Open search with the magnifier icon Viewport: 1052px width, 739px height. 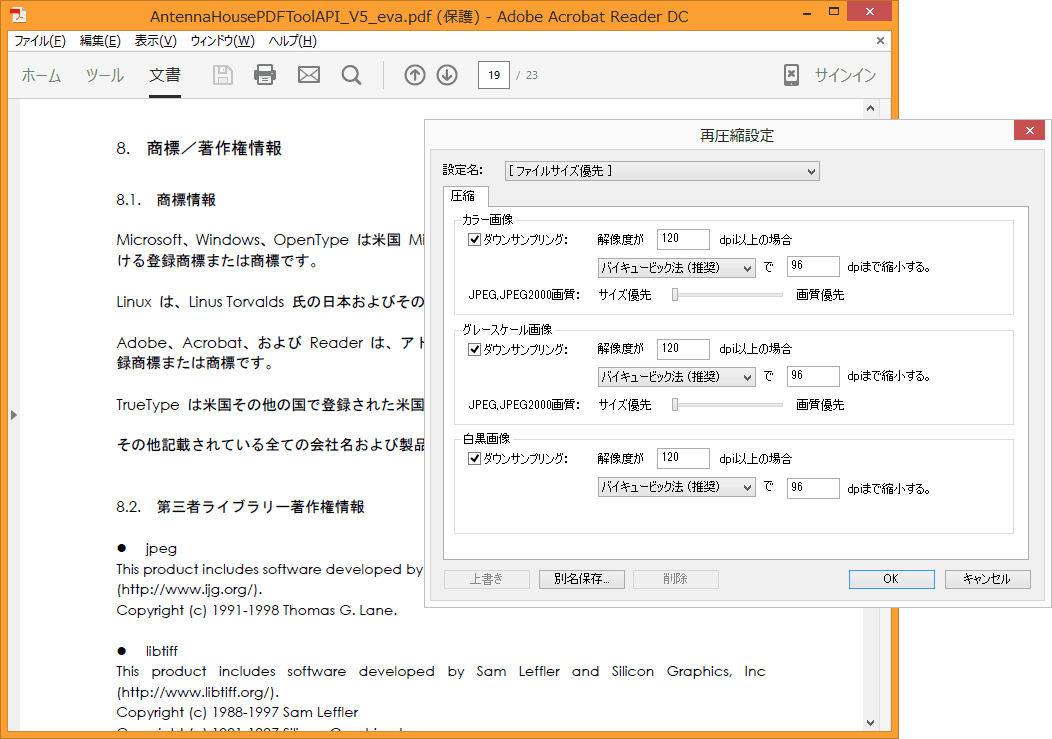tap(352, 75)
